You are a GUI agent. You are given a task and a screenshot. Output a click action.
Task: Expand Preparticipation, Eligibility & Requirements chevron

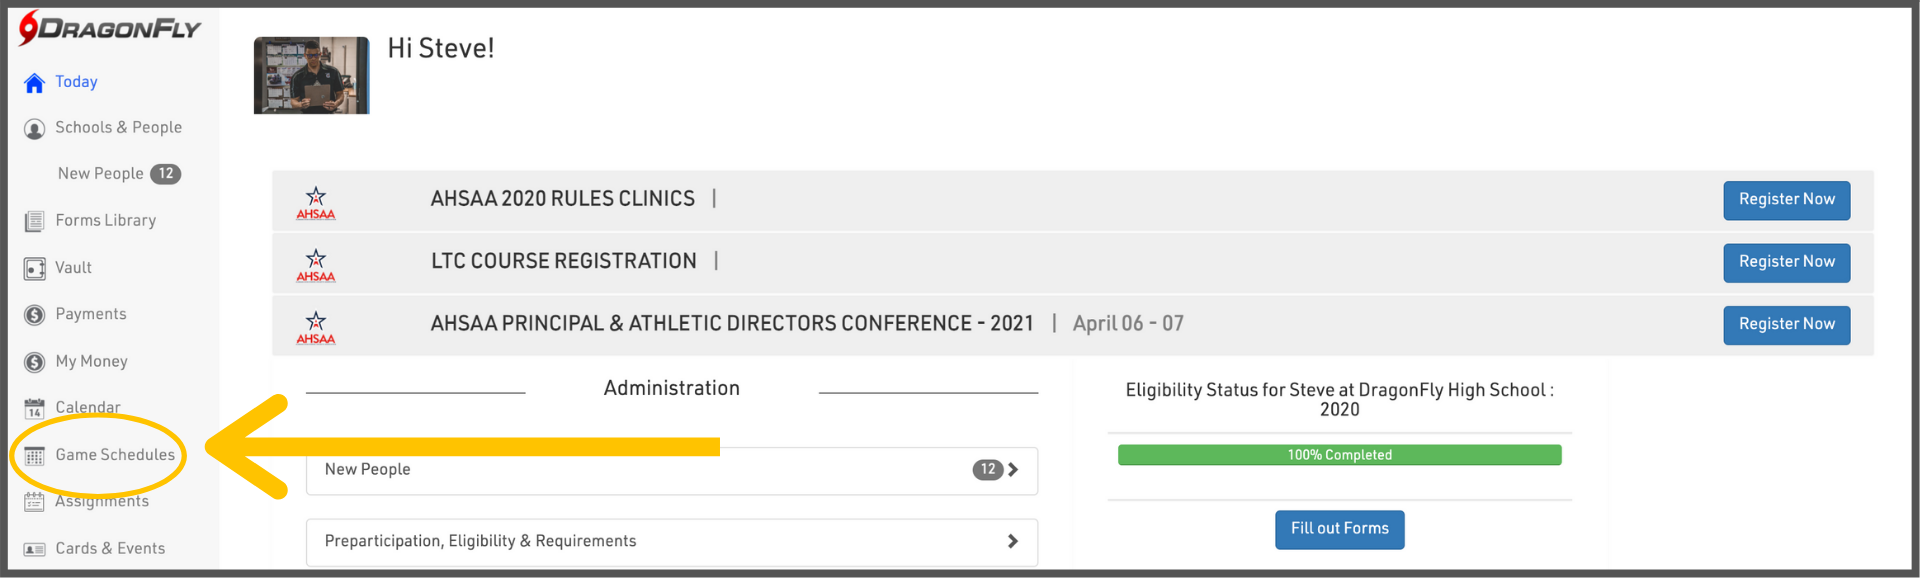[1013, 541]
